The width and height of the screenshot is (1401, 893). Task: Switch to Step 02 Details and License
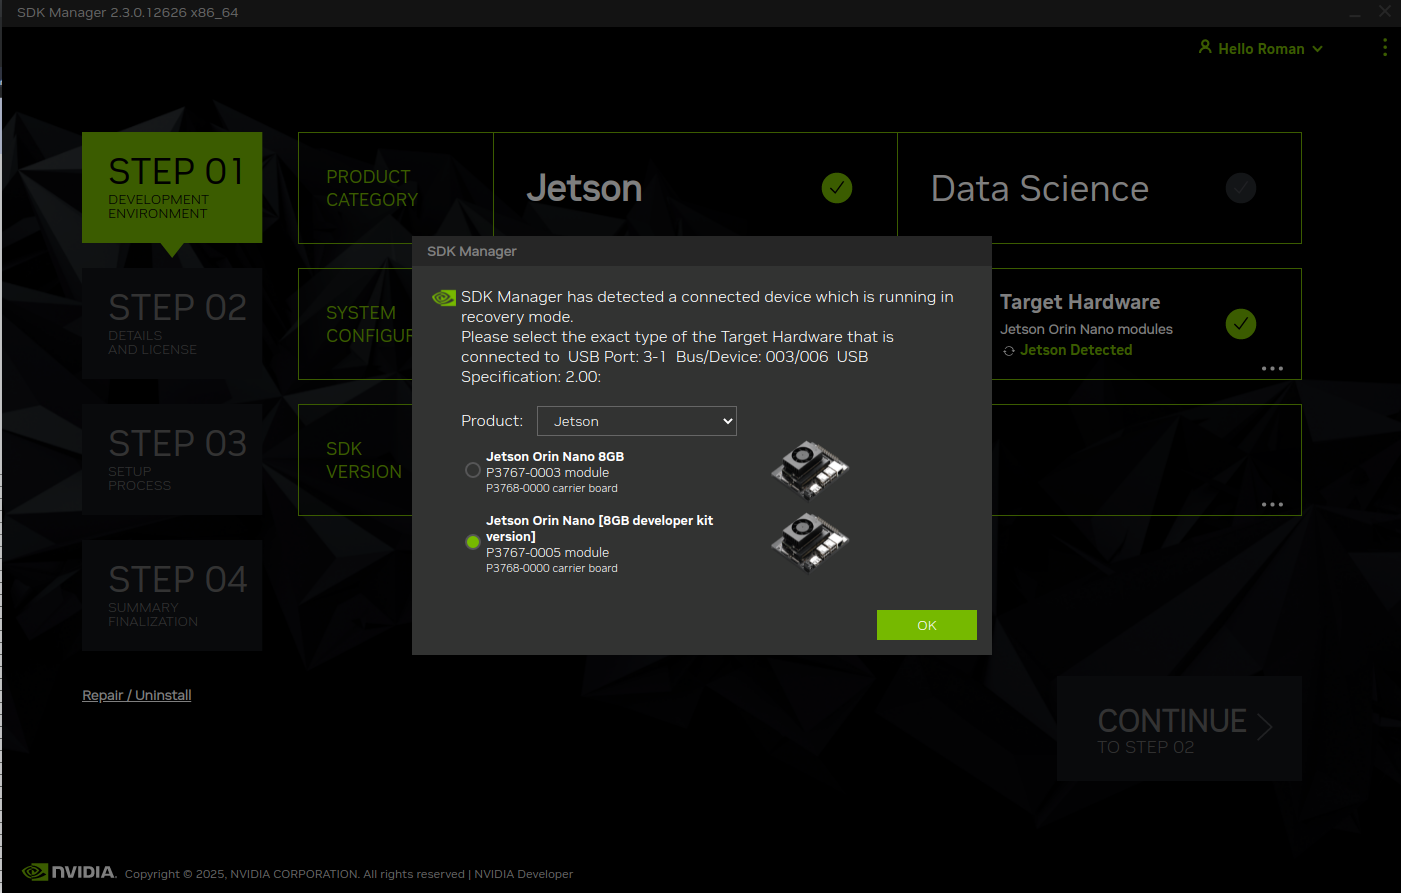click(172, 324)
